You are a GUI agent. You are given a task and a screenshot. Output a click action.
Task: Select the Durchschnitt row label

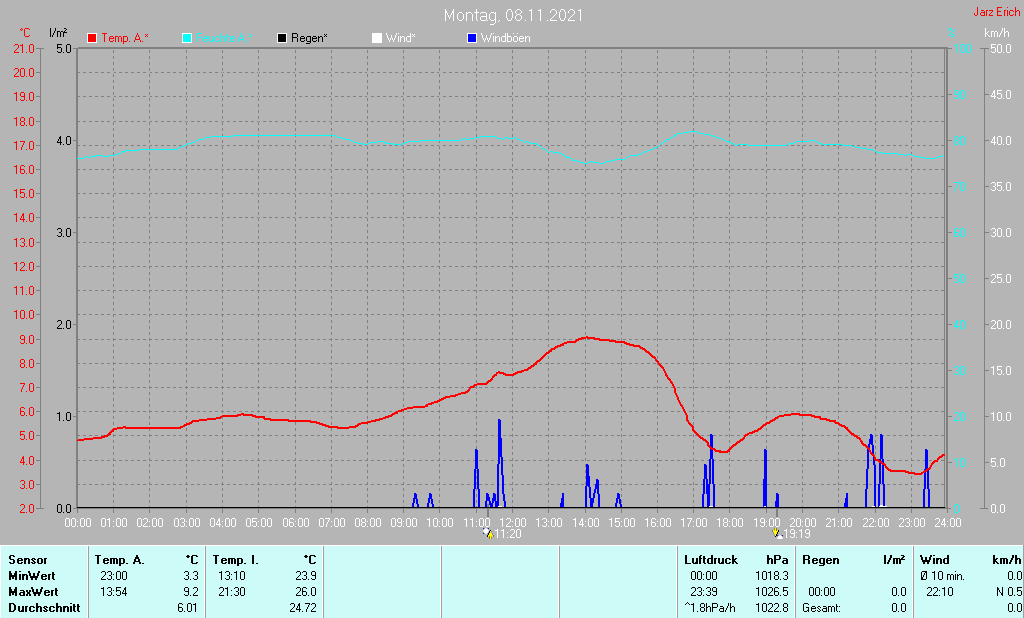coord(43,608)
